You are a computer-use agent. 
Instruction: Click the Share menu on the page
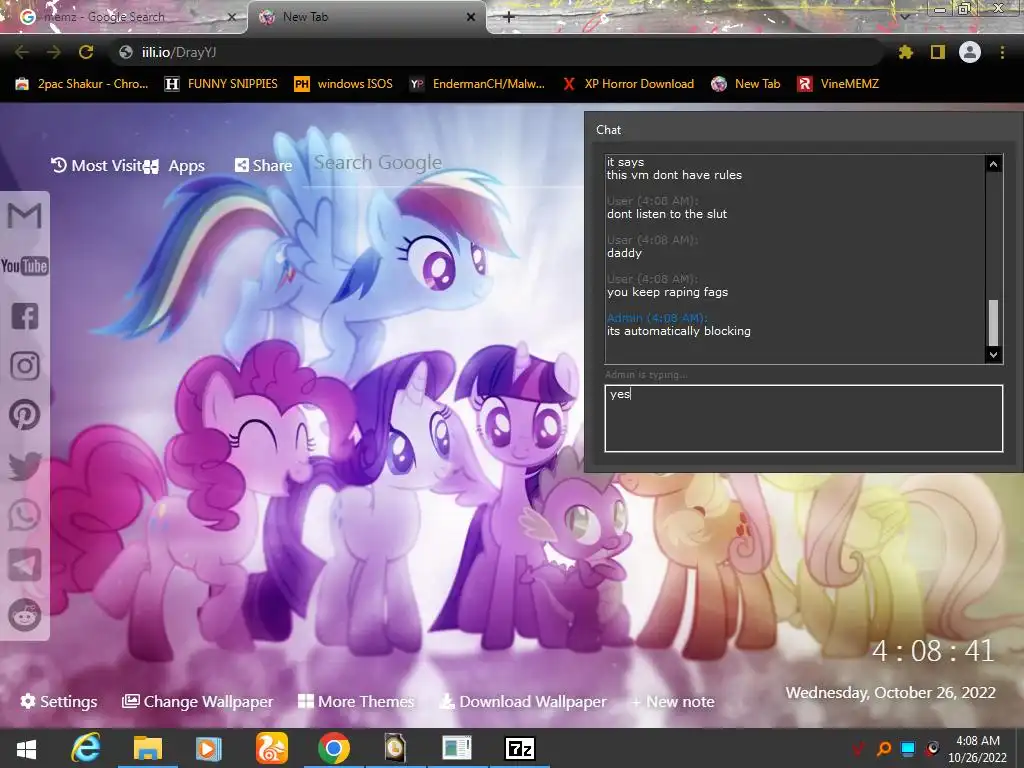coord(263,165)
